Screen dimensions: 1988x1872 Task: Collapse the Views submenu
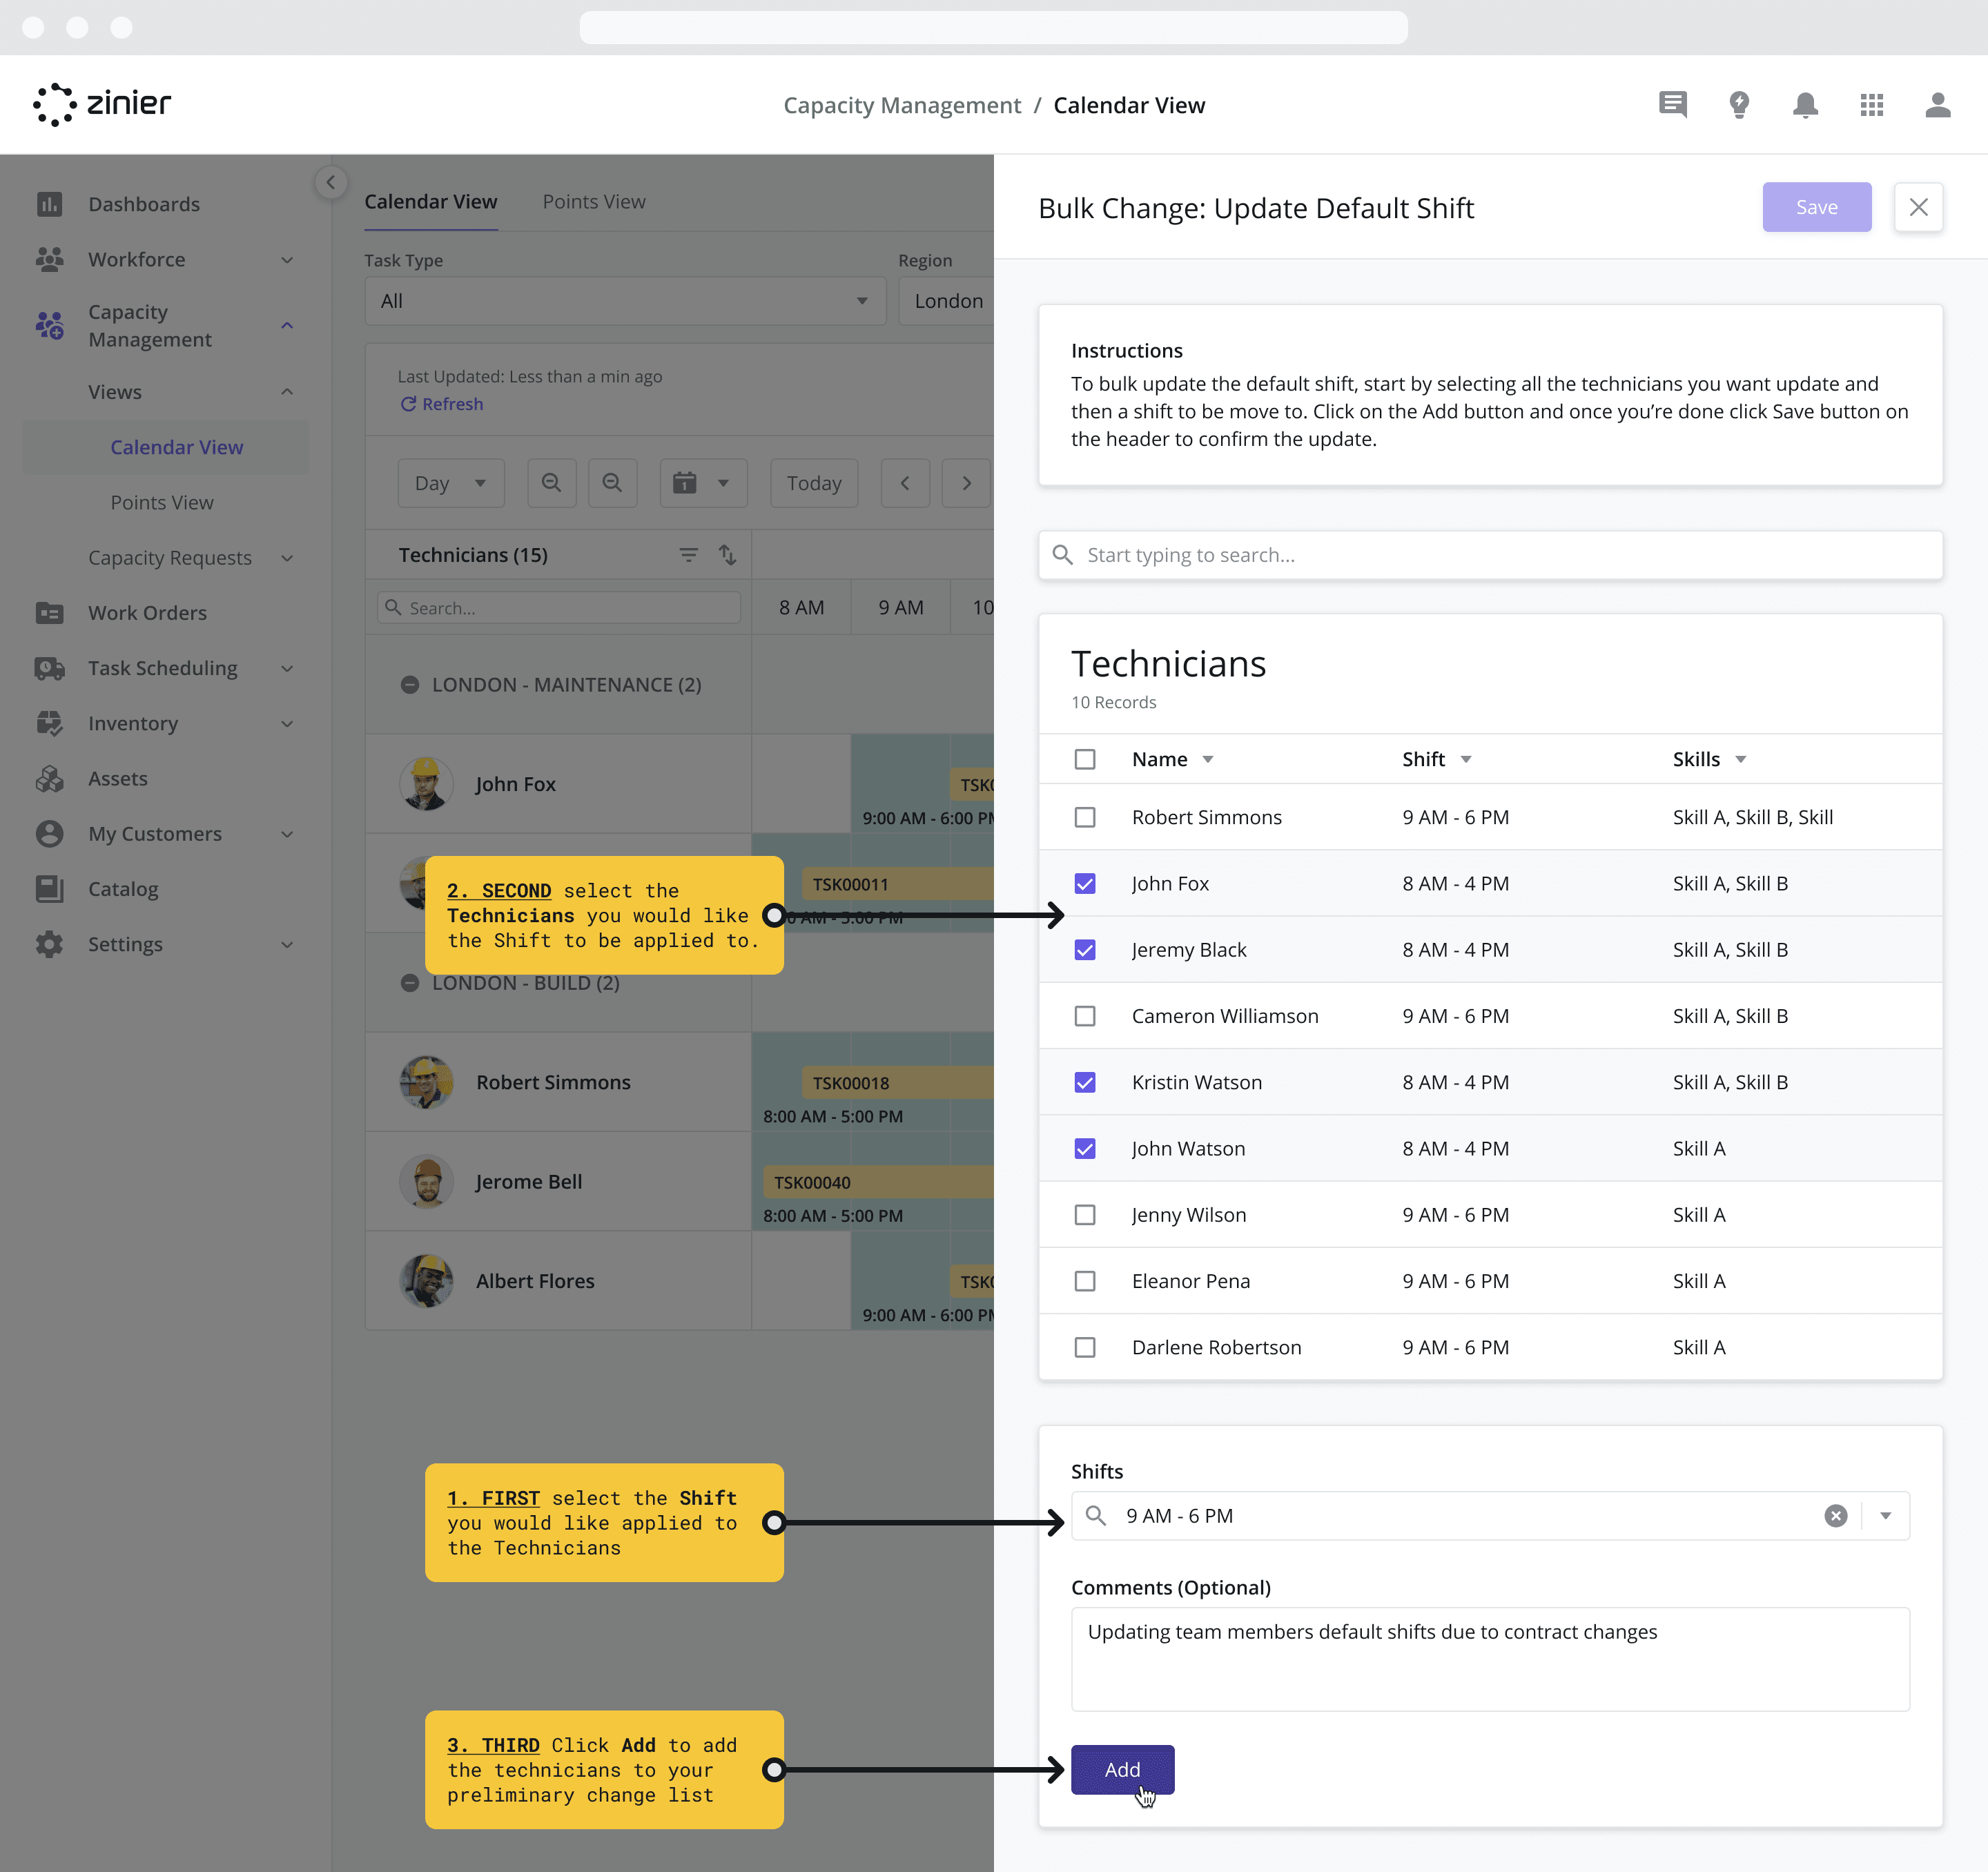287,392
